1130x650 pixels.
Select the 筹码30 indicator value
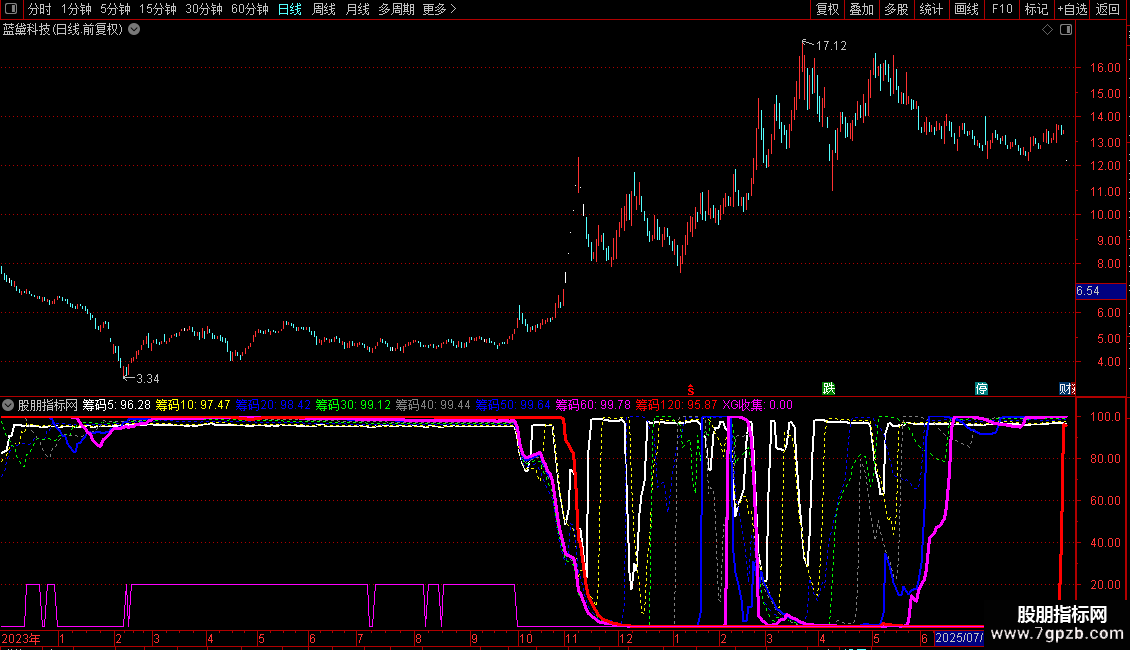(353, 405)
